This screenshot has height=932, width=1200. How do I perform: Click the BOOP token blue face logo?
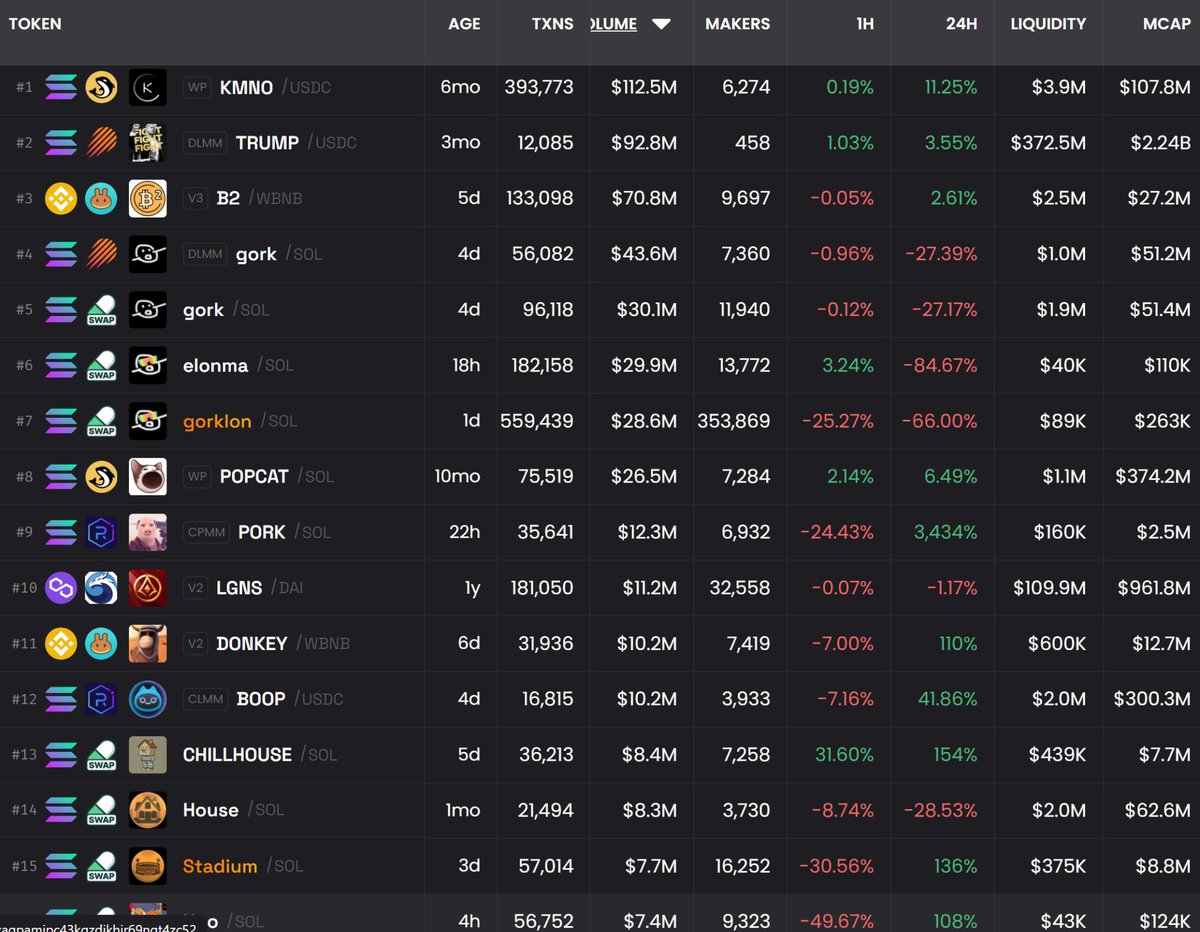[x=147, y=699]
